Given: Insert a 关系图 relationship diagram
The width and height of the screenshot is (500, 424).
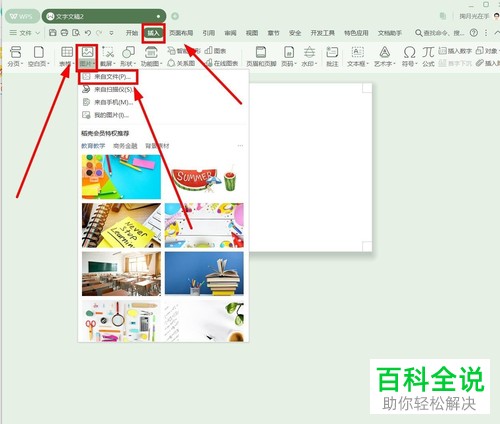Looking at the screenshot, I should tap(181, 63).
